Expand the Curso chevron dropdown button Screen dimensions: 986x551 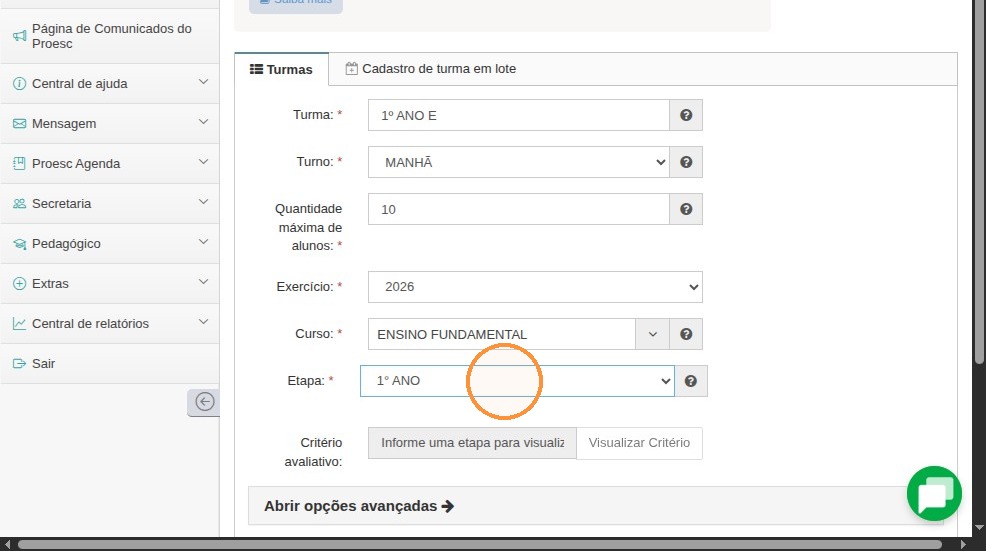(x=652, y=334)
